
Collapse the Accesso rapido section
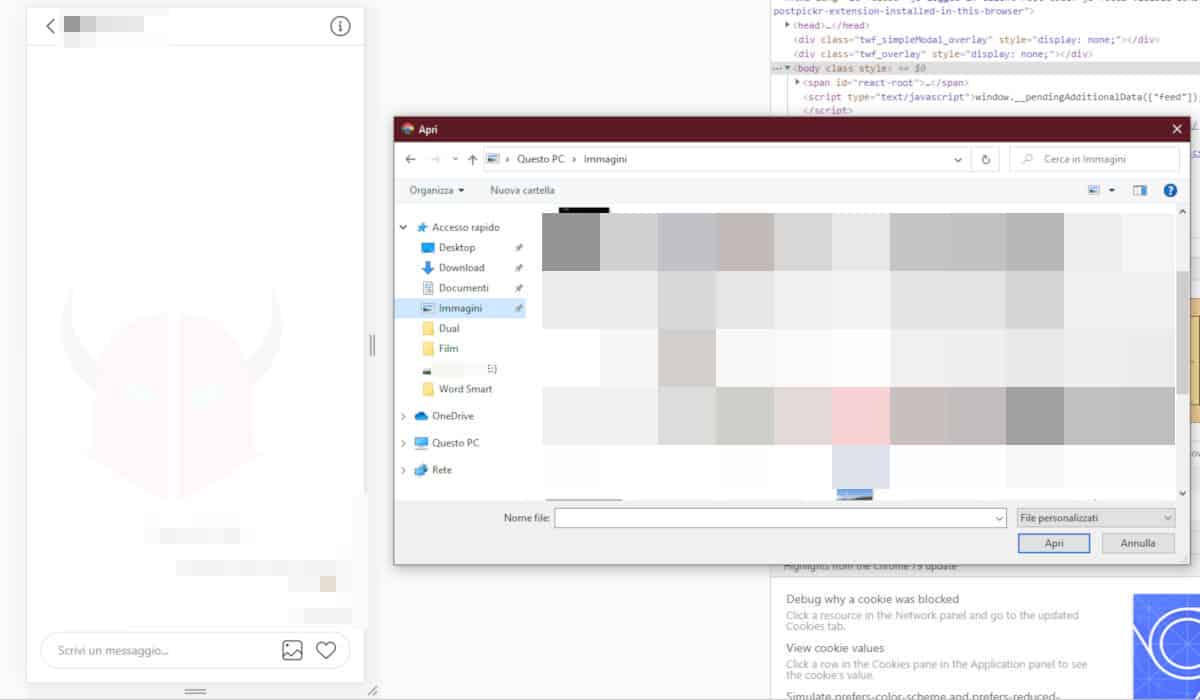[x=403, y=228]
